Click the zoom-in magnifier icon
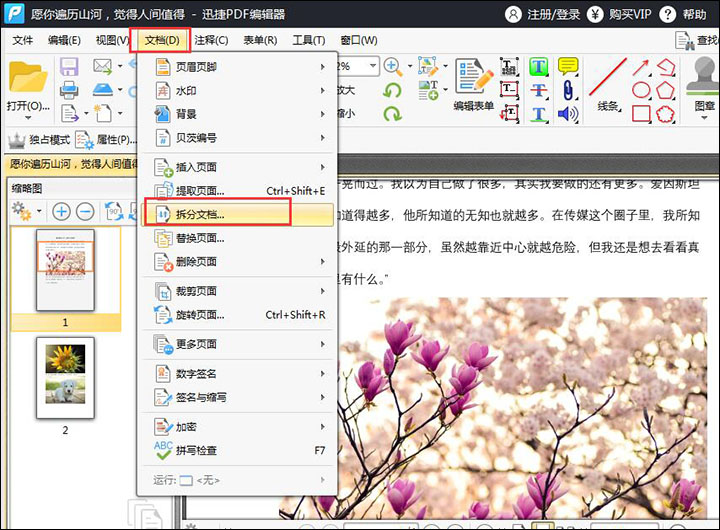720x530 pixels. [392, 66]
